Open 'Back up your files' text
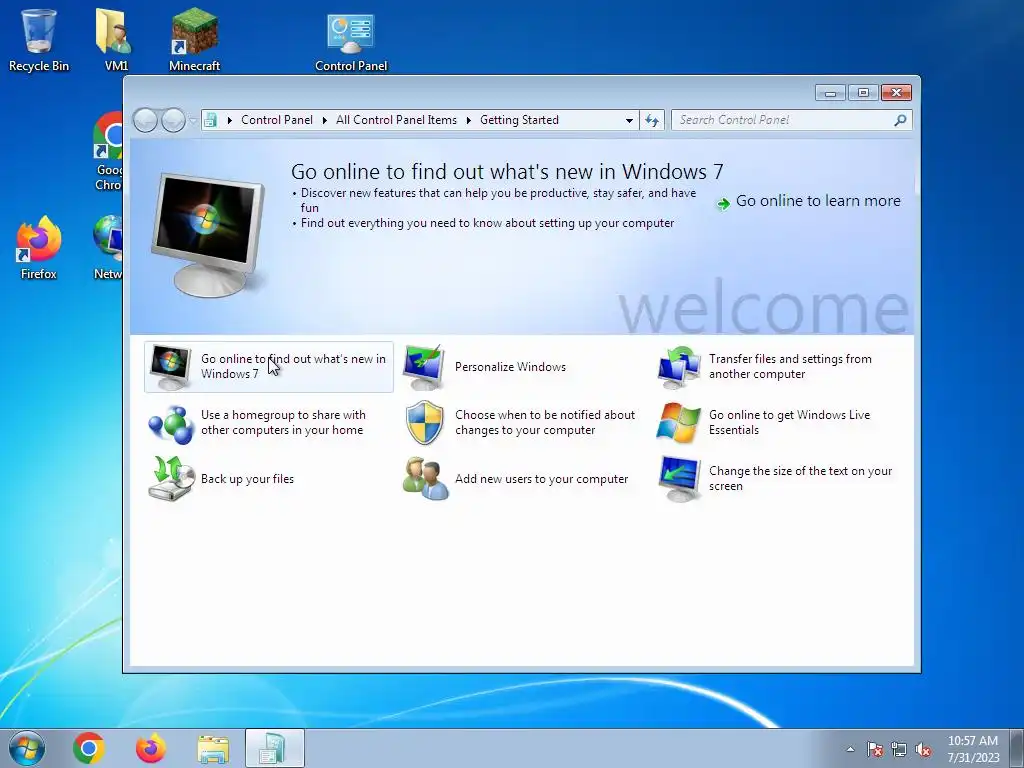The image size is (1024, 768). (247, 479)
